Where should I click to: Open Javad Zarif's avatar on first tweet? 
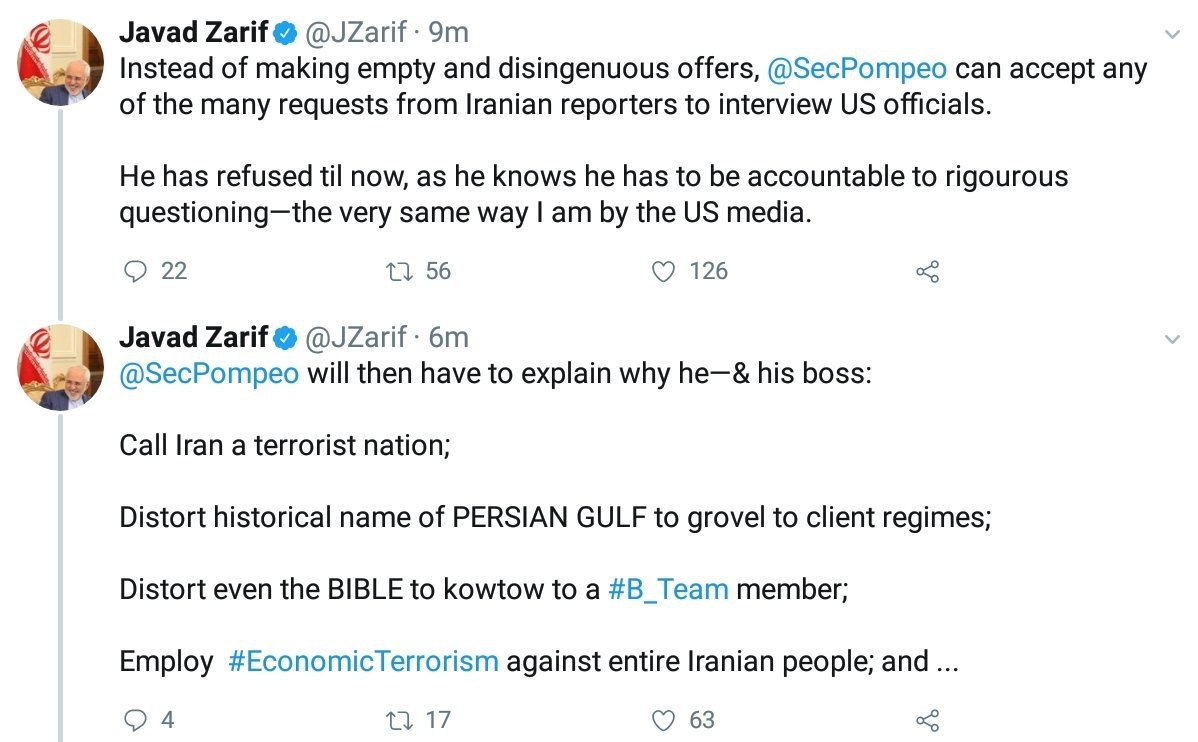click(61, 62)
